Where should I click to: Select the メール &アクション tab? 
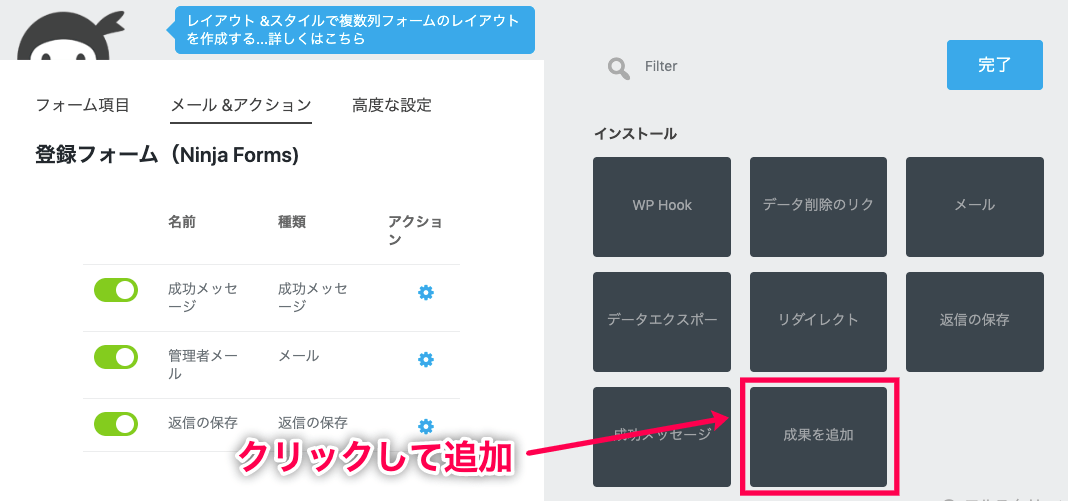coord(240,106)
